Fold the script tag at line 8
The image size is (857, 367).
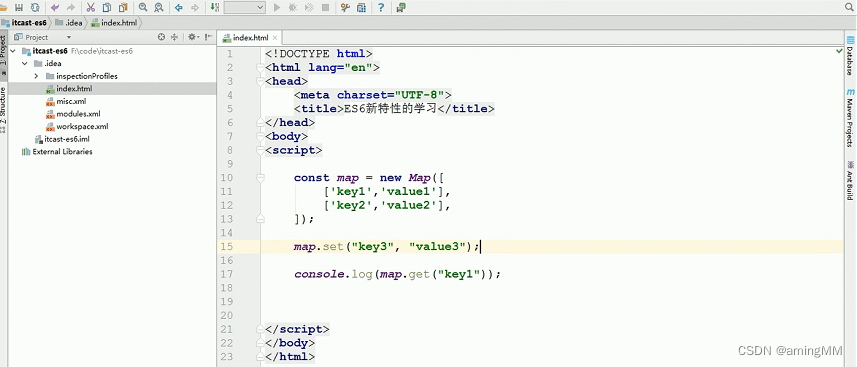pos(260,150)
